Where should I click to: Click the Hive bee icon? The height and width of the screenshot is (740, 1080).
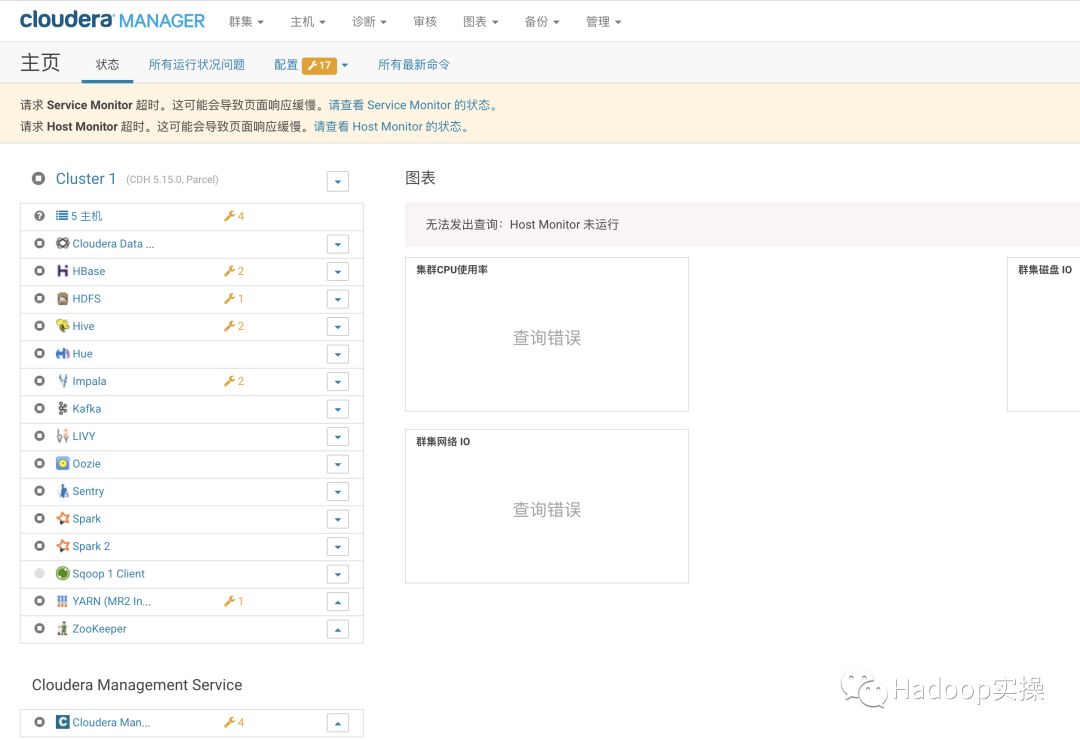(x=63, y=326)
